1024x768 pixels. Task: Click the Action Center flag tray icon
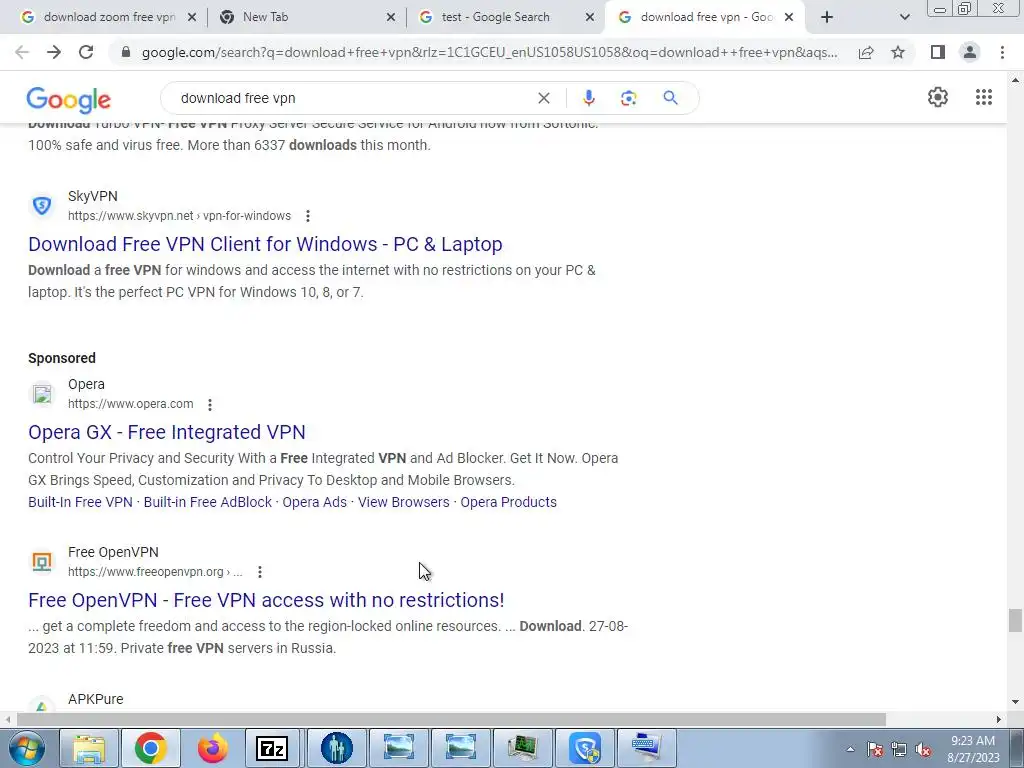point(875,750)
